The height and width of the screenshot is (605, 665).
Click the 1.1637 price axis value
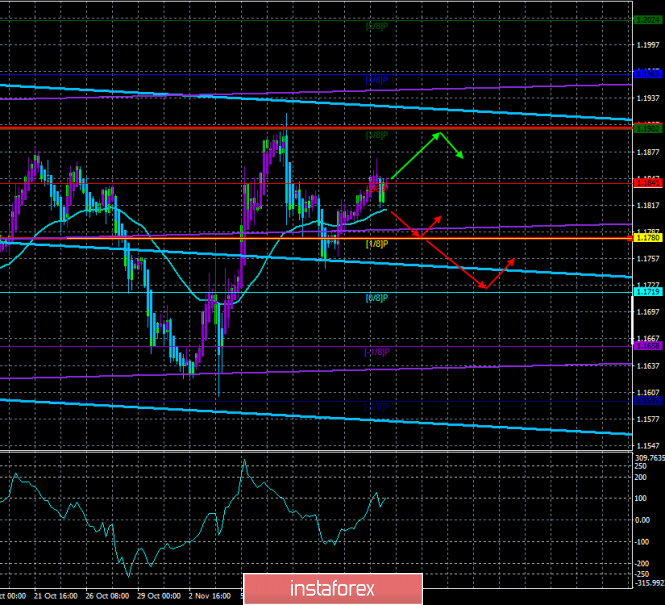tap(648, 366)
